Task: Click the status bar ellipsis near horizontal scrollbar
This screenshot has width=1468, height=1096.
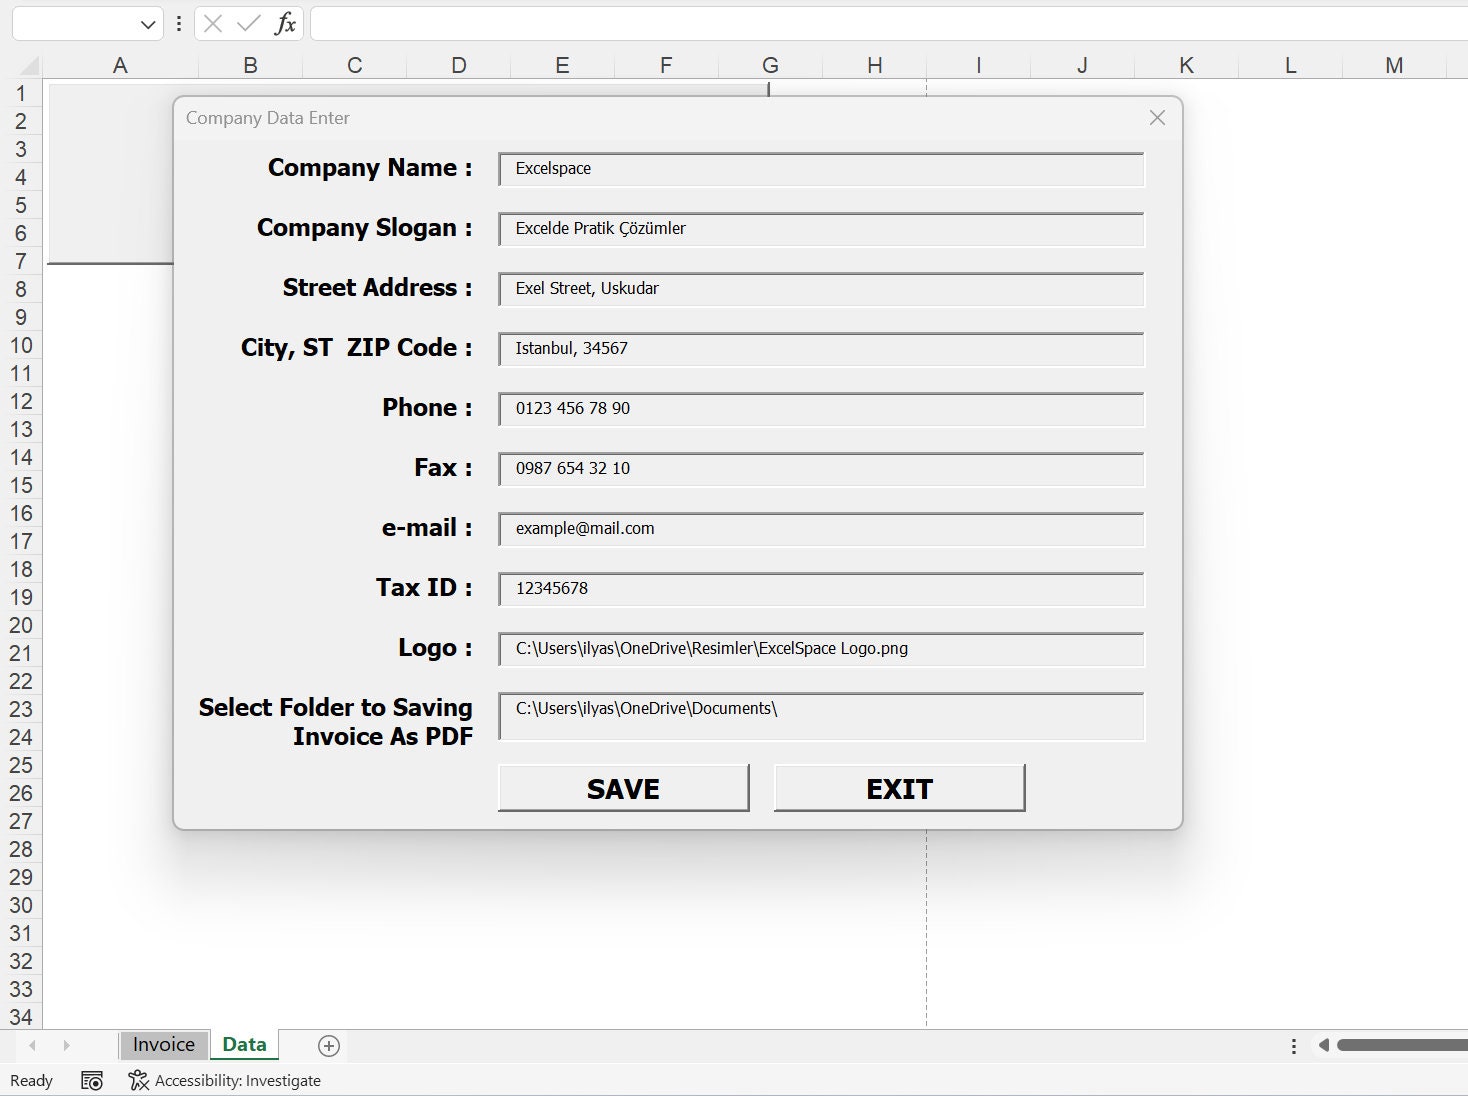Action: [x=1294, y=1045]
